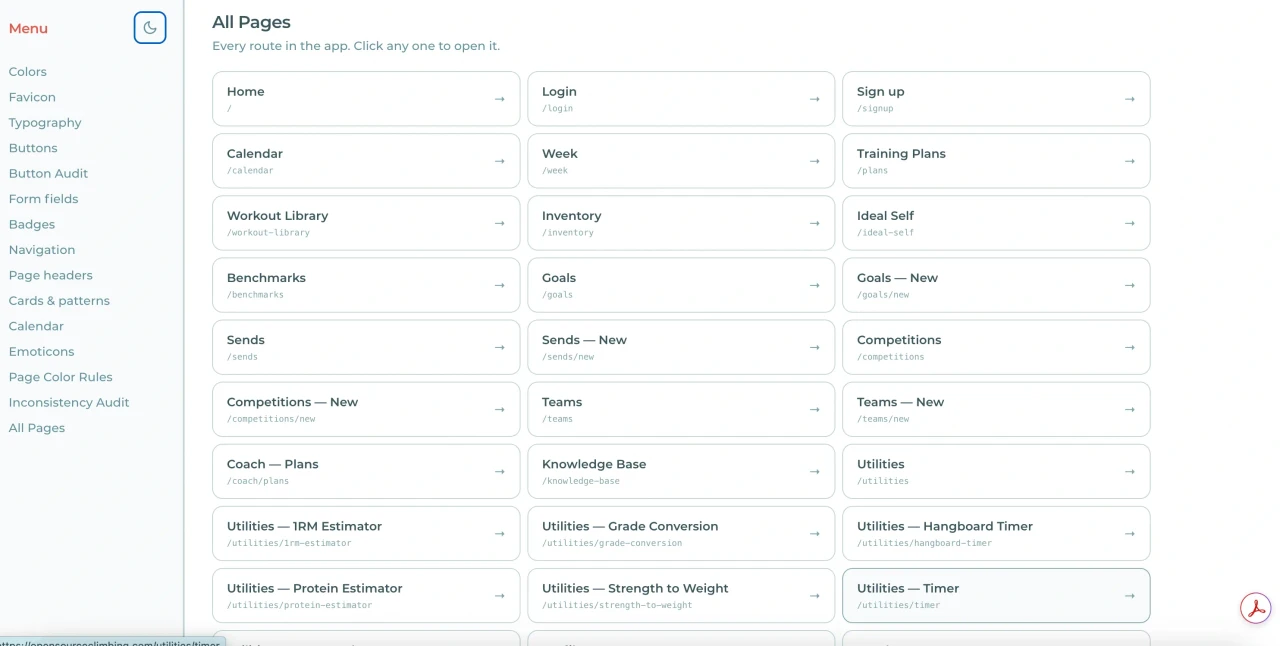Open Colors in the sidebar menu
This screenshot has height=646, width=1280.
tap(28, 72)
